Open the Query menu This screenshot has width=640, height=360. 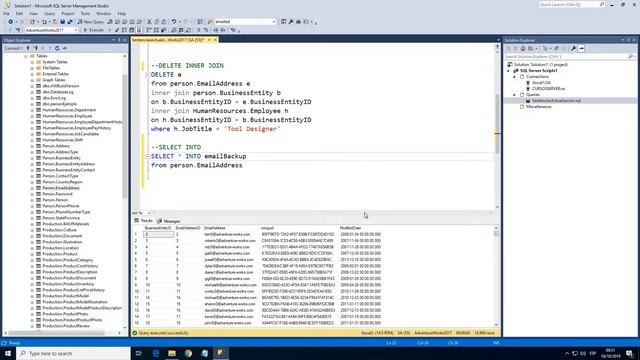[49, 13]
